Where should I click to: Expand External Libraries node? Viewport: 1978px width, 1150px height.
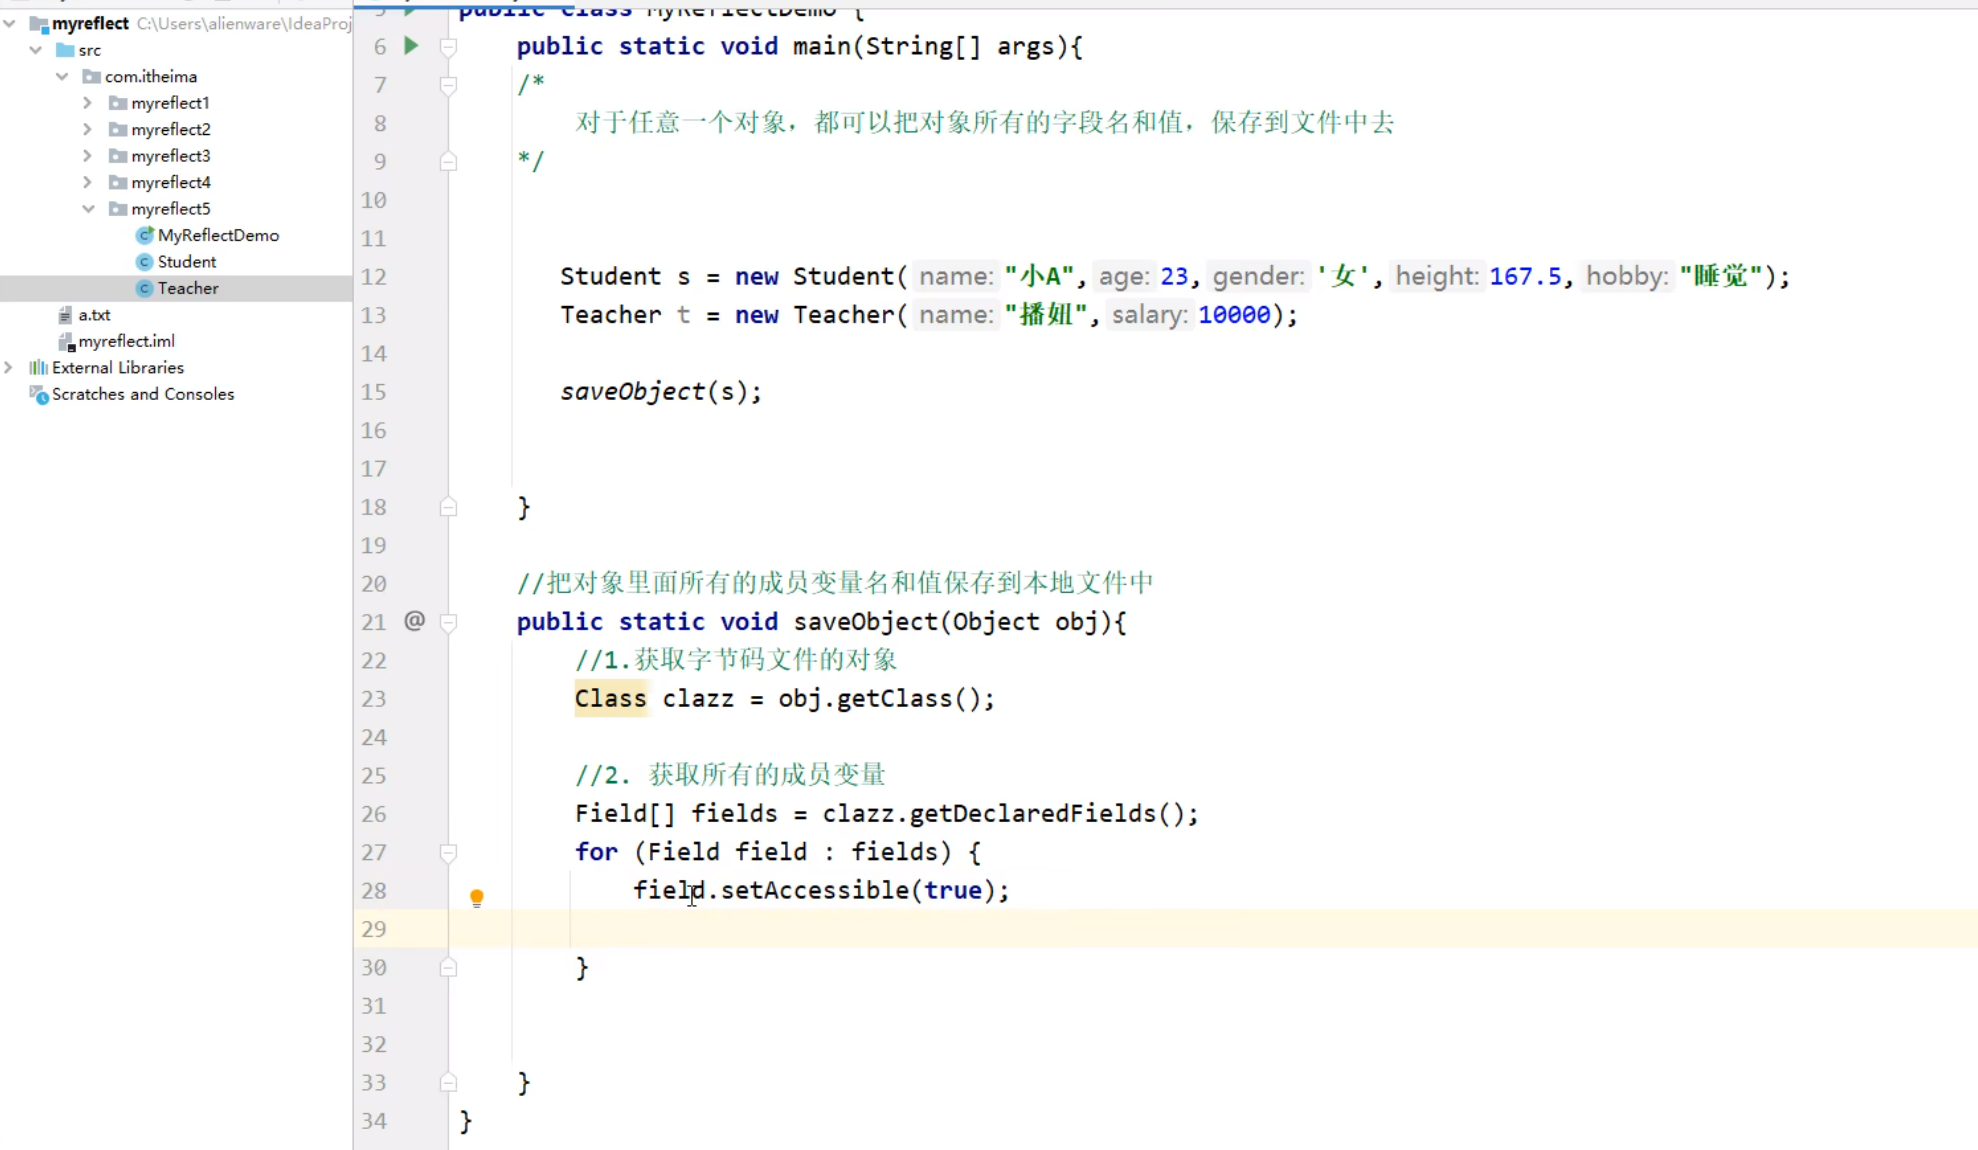tap(9, 368)
